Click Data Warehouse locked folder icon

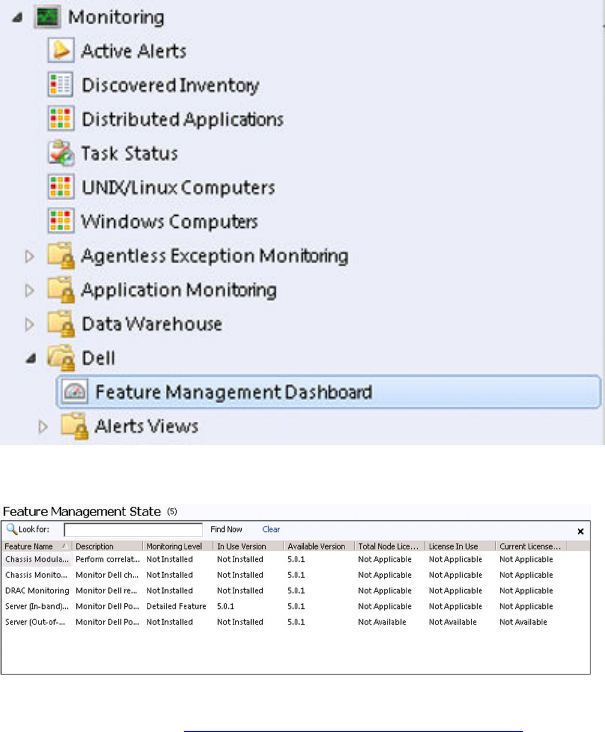tap(61, 324)
